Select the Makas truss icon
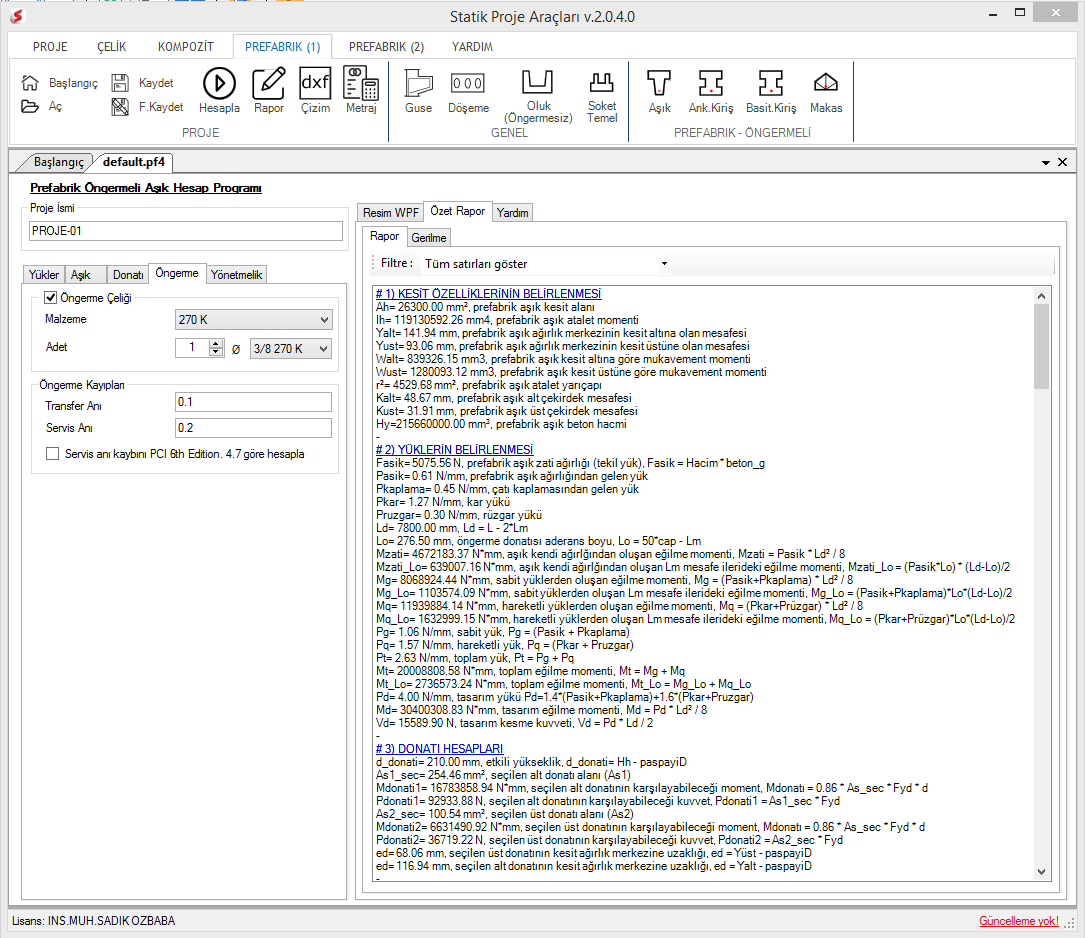The image size is (1085, 938). (826, 83)
